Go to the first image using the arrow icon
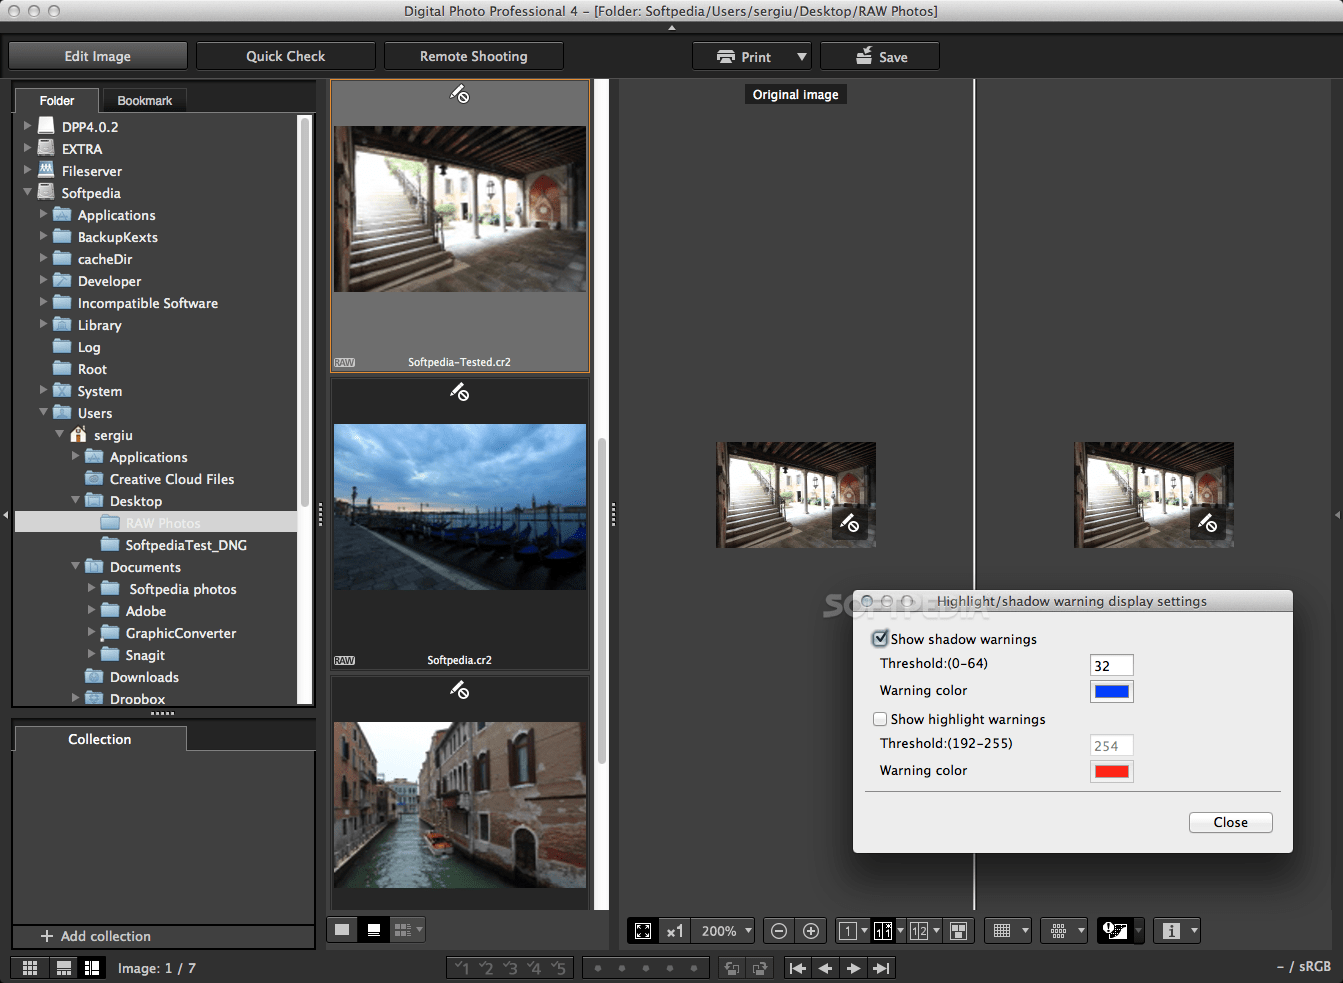This screenshot has height=983, width=1343. click(797, 968)
